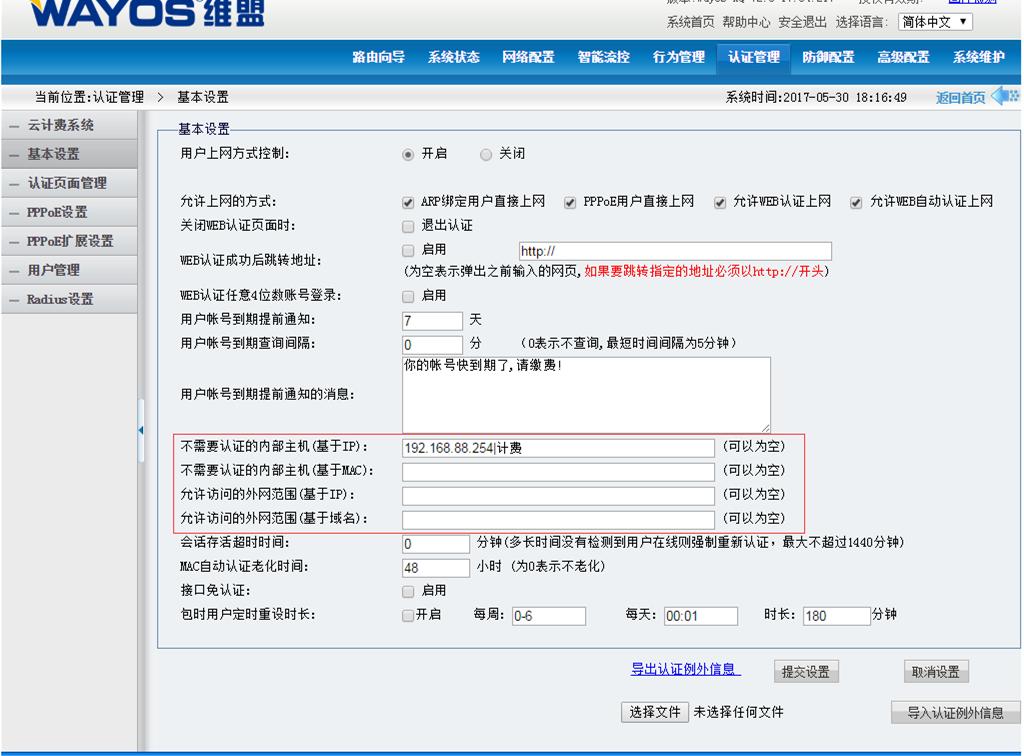
Task: Click the 安全退出 link
Action: 802,21
